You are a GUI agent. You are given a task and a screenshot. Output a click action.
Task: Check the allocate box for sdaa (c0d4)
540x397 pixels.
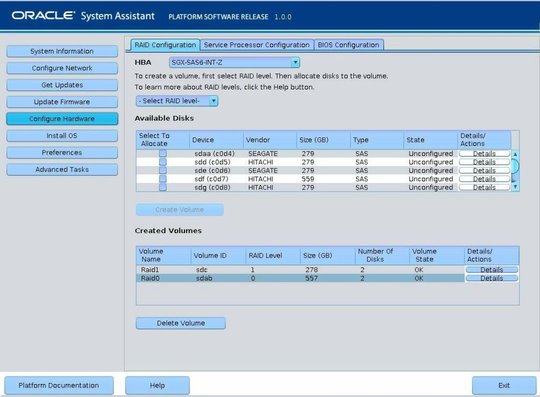point(163,153)
